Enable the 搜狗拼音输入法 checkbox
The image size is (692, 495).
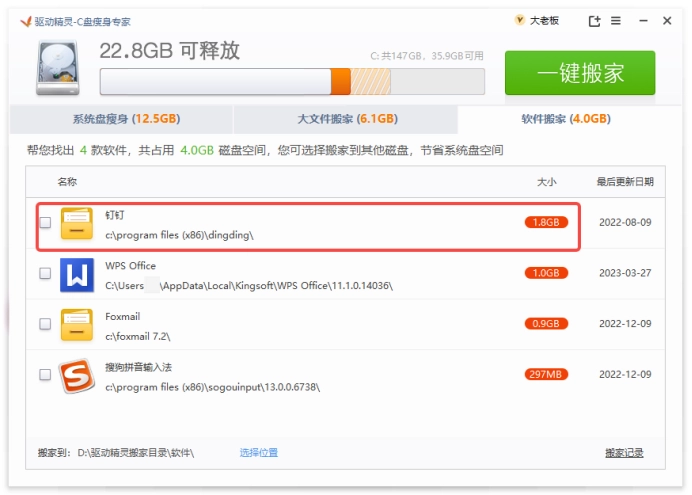pyautogui.click(x=45, y=375)
